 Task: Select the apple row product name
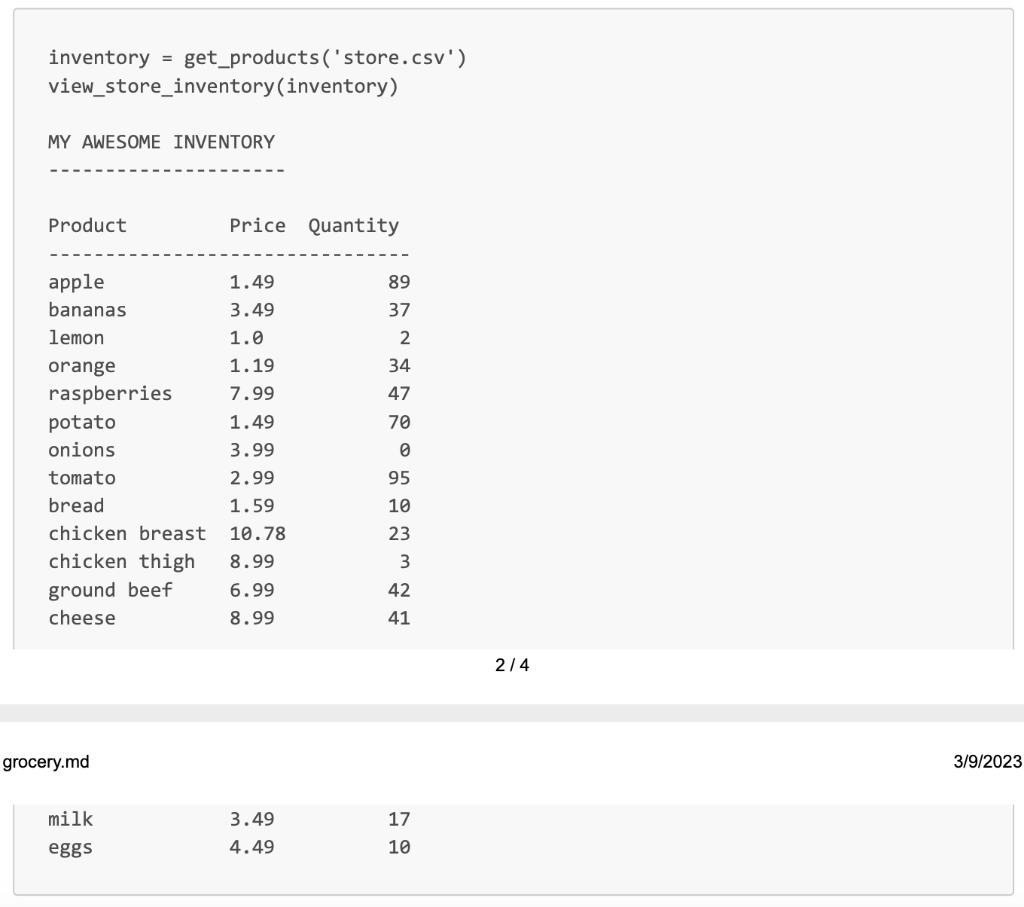tap(76, 283)
